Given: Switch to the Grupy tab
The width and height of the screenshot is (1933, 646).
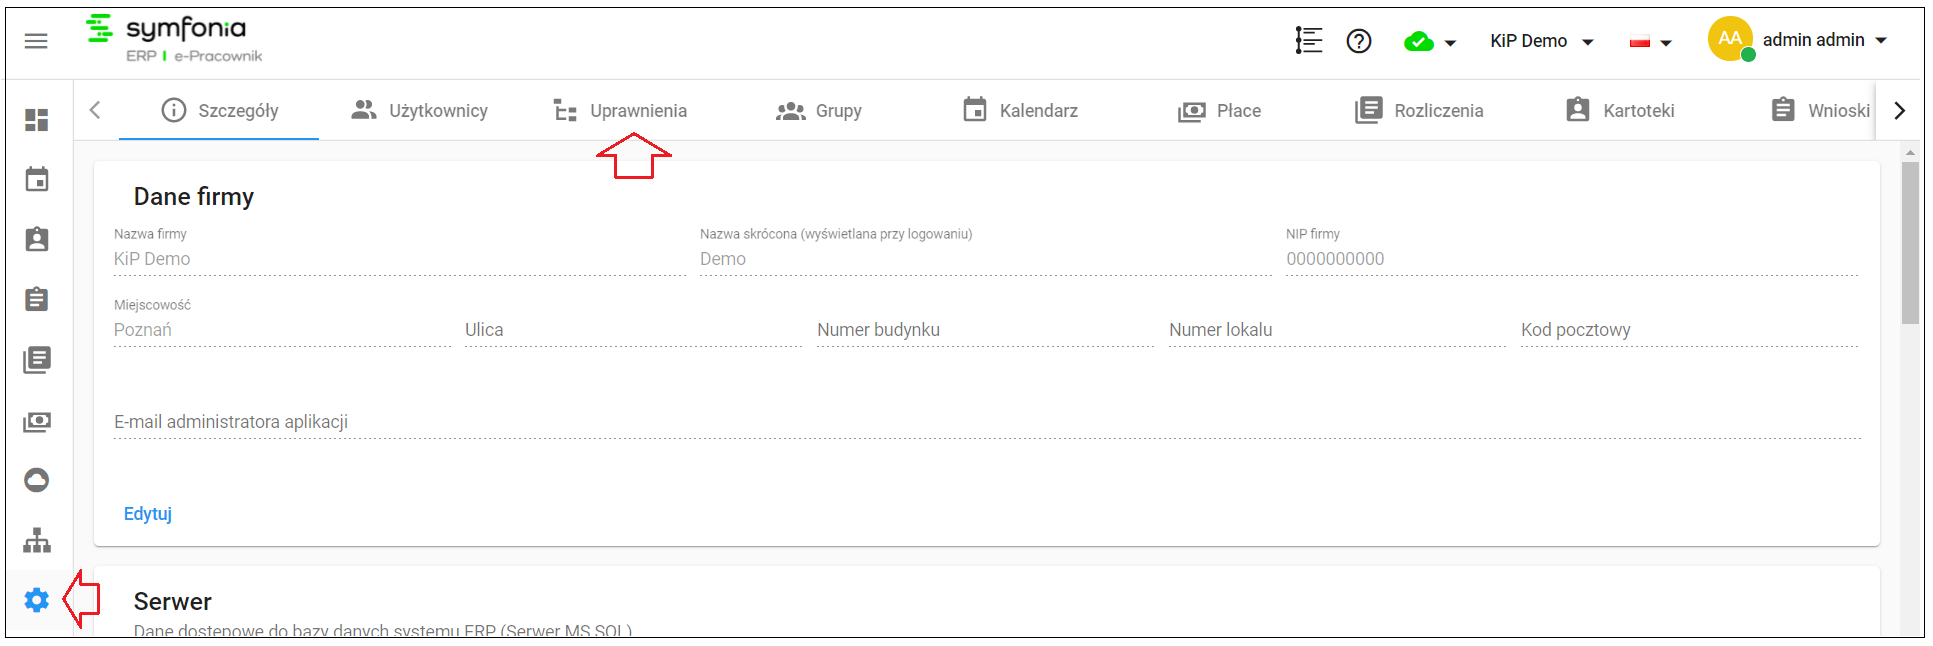Looking at the screenshot, I should pyautogui.click(x=819, y=110).
